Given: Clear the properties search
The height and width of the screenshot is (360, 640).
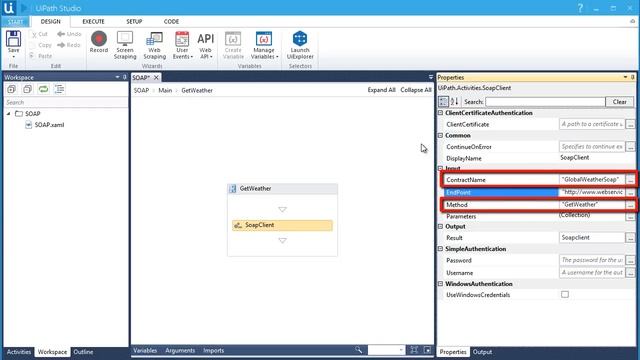Looking at the screenshot, I should coord(620,102).
